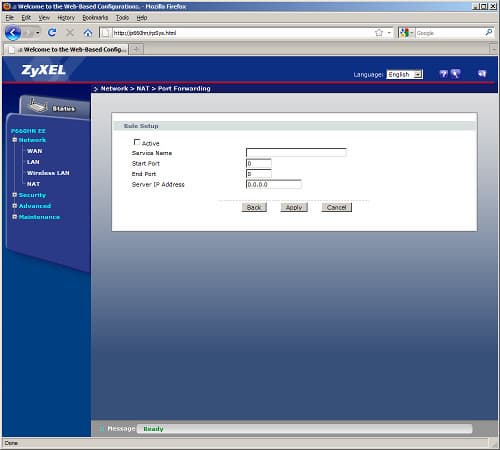500x450 pixels.
Task: Click the Rule Setup section heading
Action: 141,126
